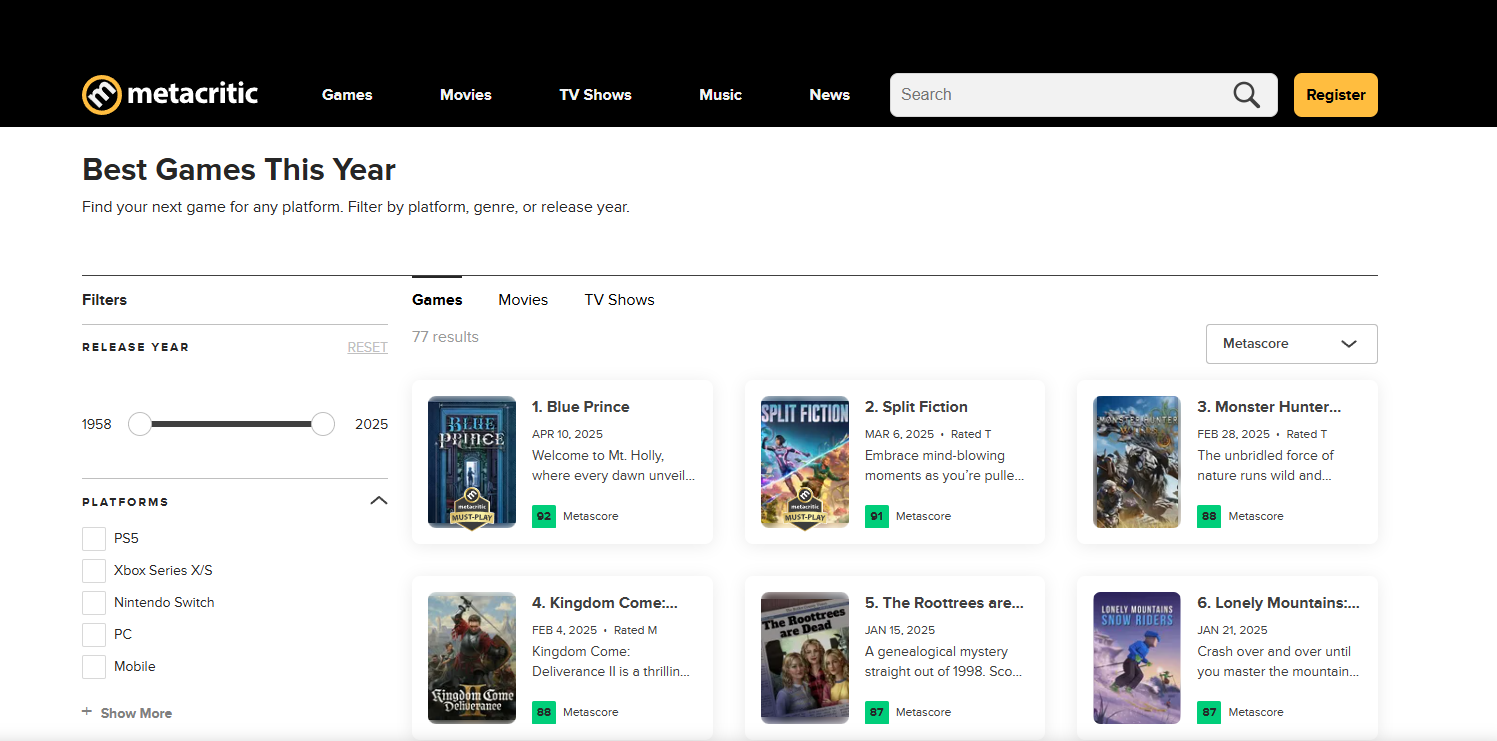Image resolution: width=1497 pixels, height=741 pixels.
Task: Click the plus icon beside Show More
Action: point(87,712)
